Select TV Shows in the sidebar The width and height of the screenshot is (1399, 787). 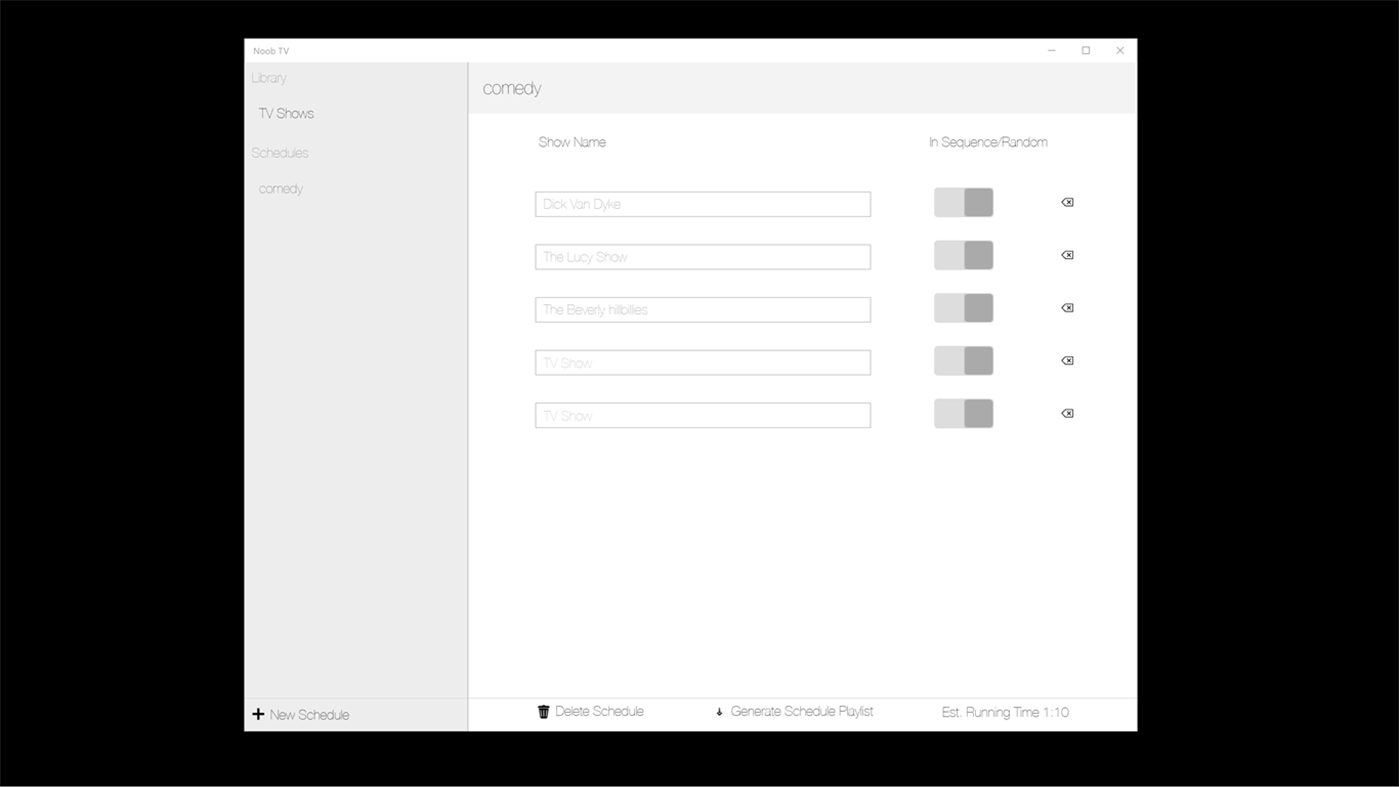pyautogui.click(x=286, y=113)
